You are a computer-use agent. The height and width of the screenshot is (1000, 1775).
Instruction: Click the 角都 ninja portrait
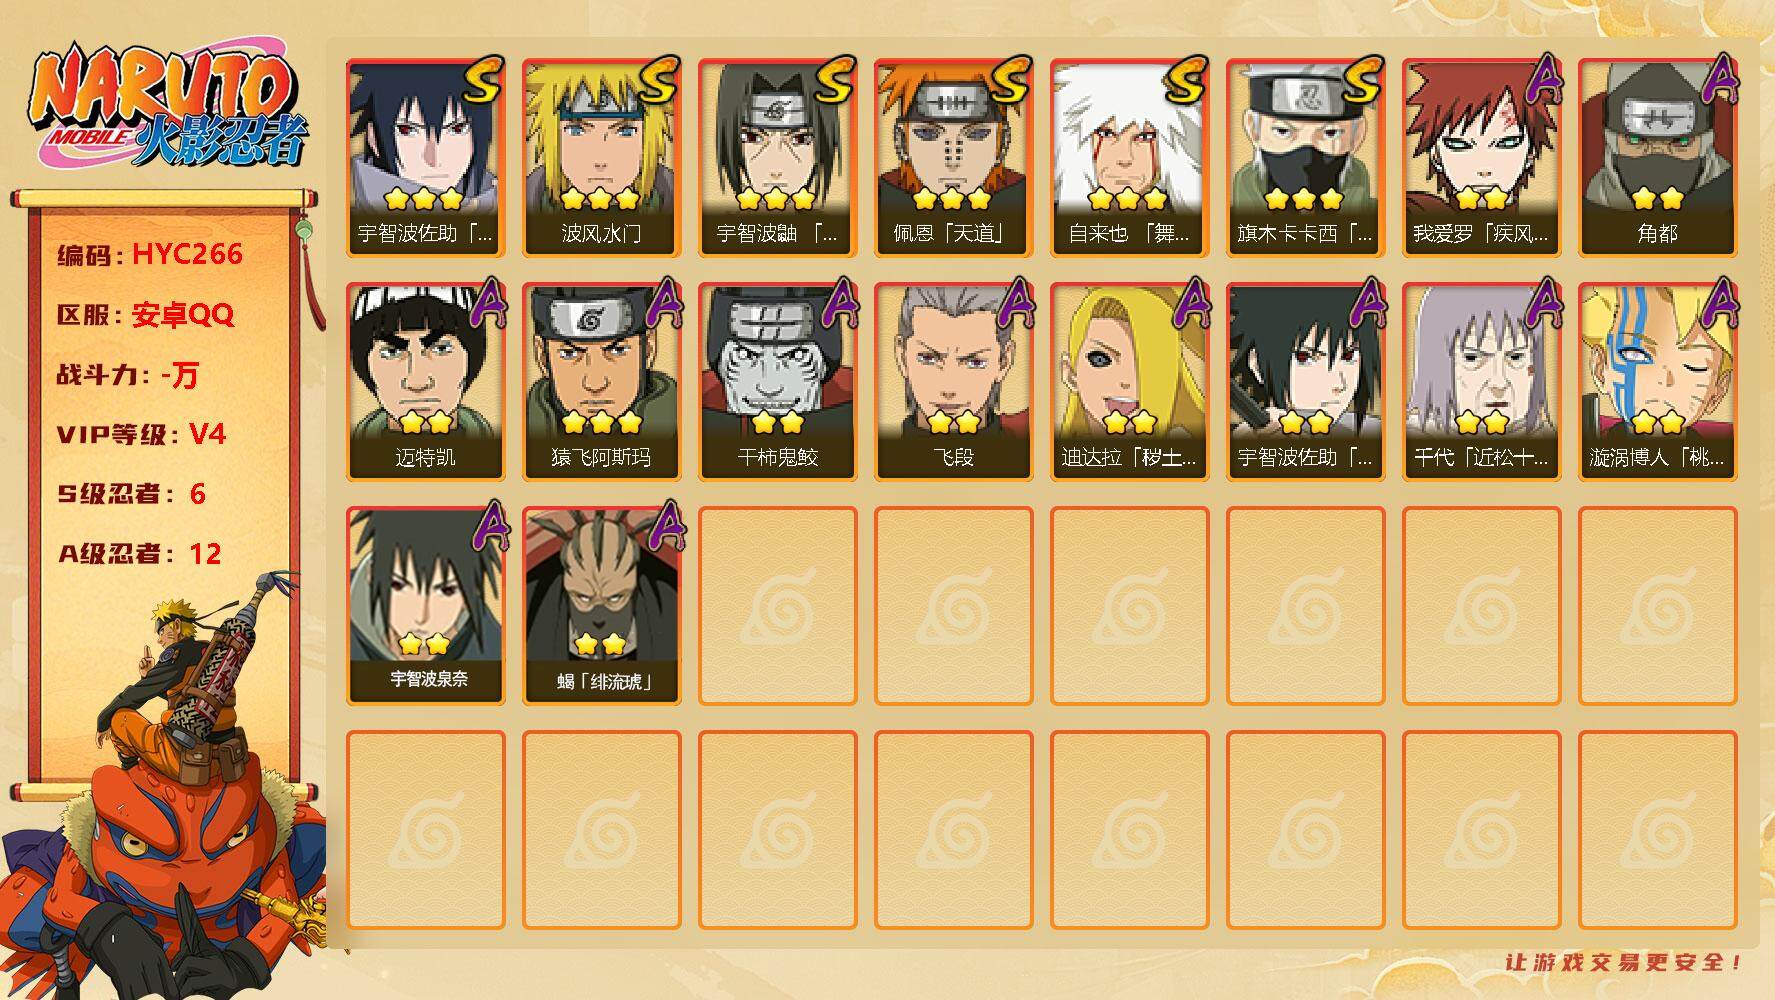click(1657, 158)
